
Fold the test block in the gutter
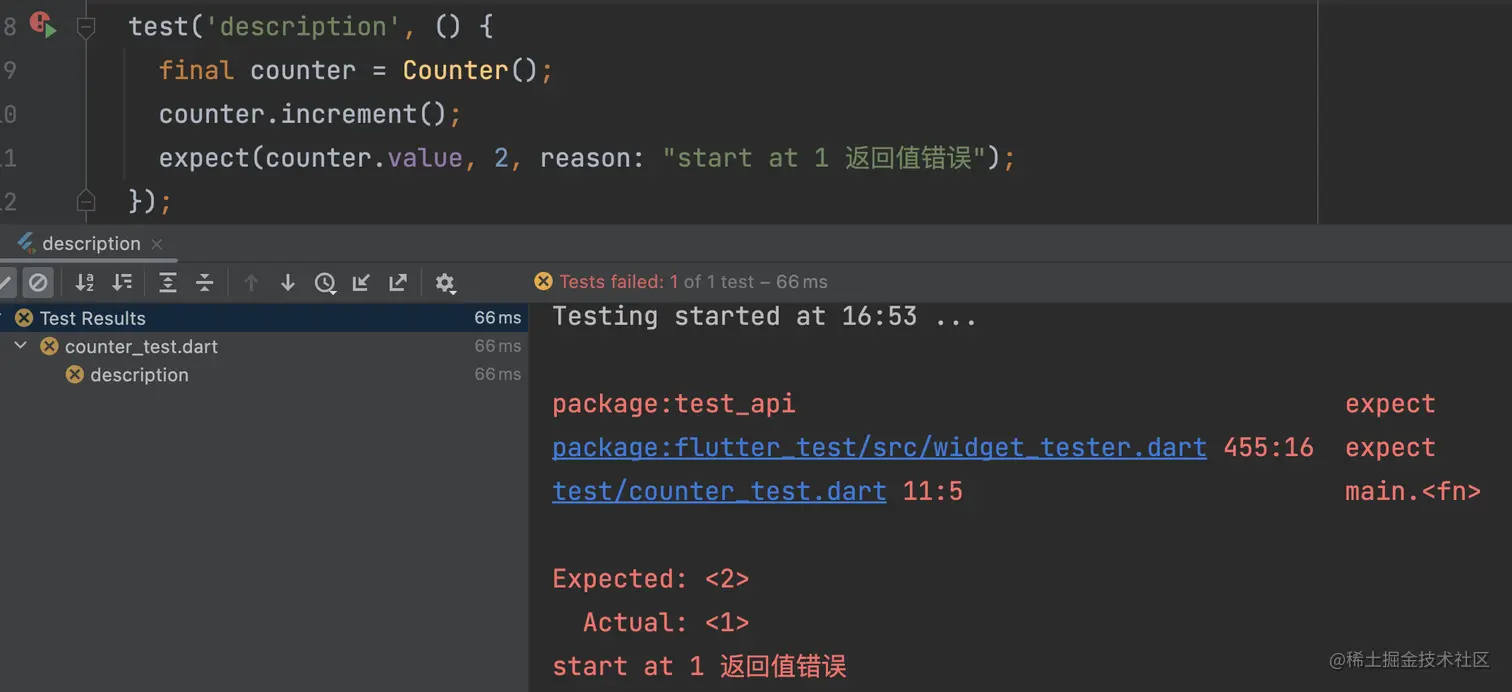pyautogui.click(x=86, y=28)
